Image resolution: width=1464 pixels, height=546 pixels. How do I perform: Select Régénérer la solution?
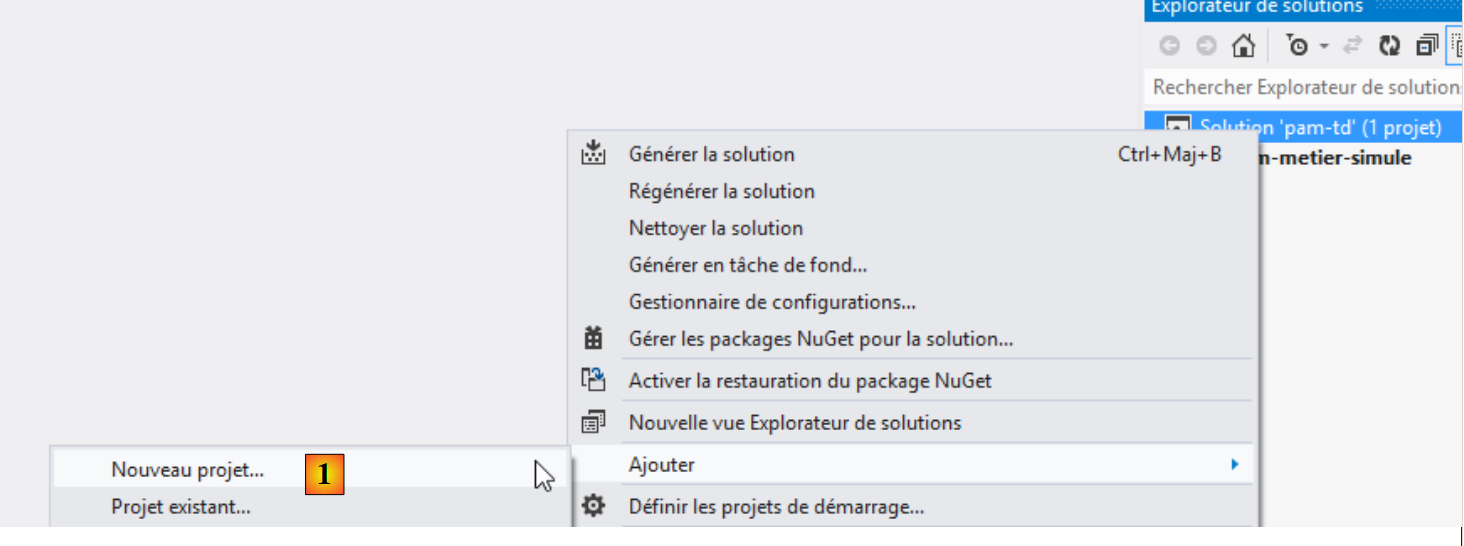tap(721, 191)
